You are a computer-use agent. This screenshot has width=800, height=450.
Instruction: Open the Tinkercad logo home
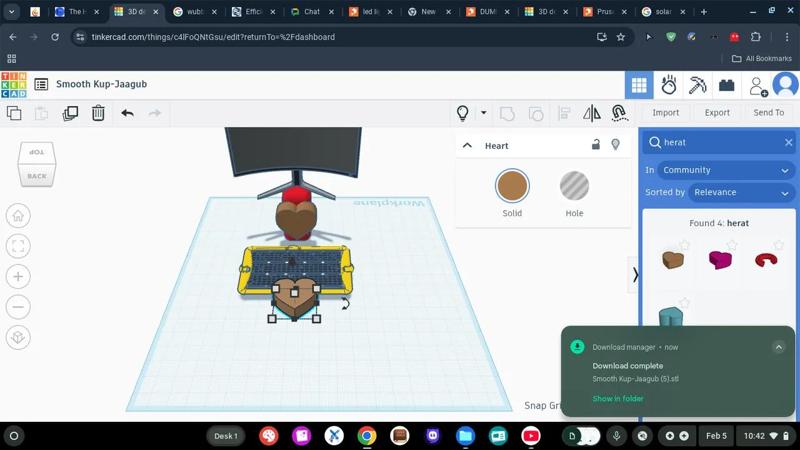14,85
